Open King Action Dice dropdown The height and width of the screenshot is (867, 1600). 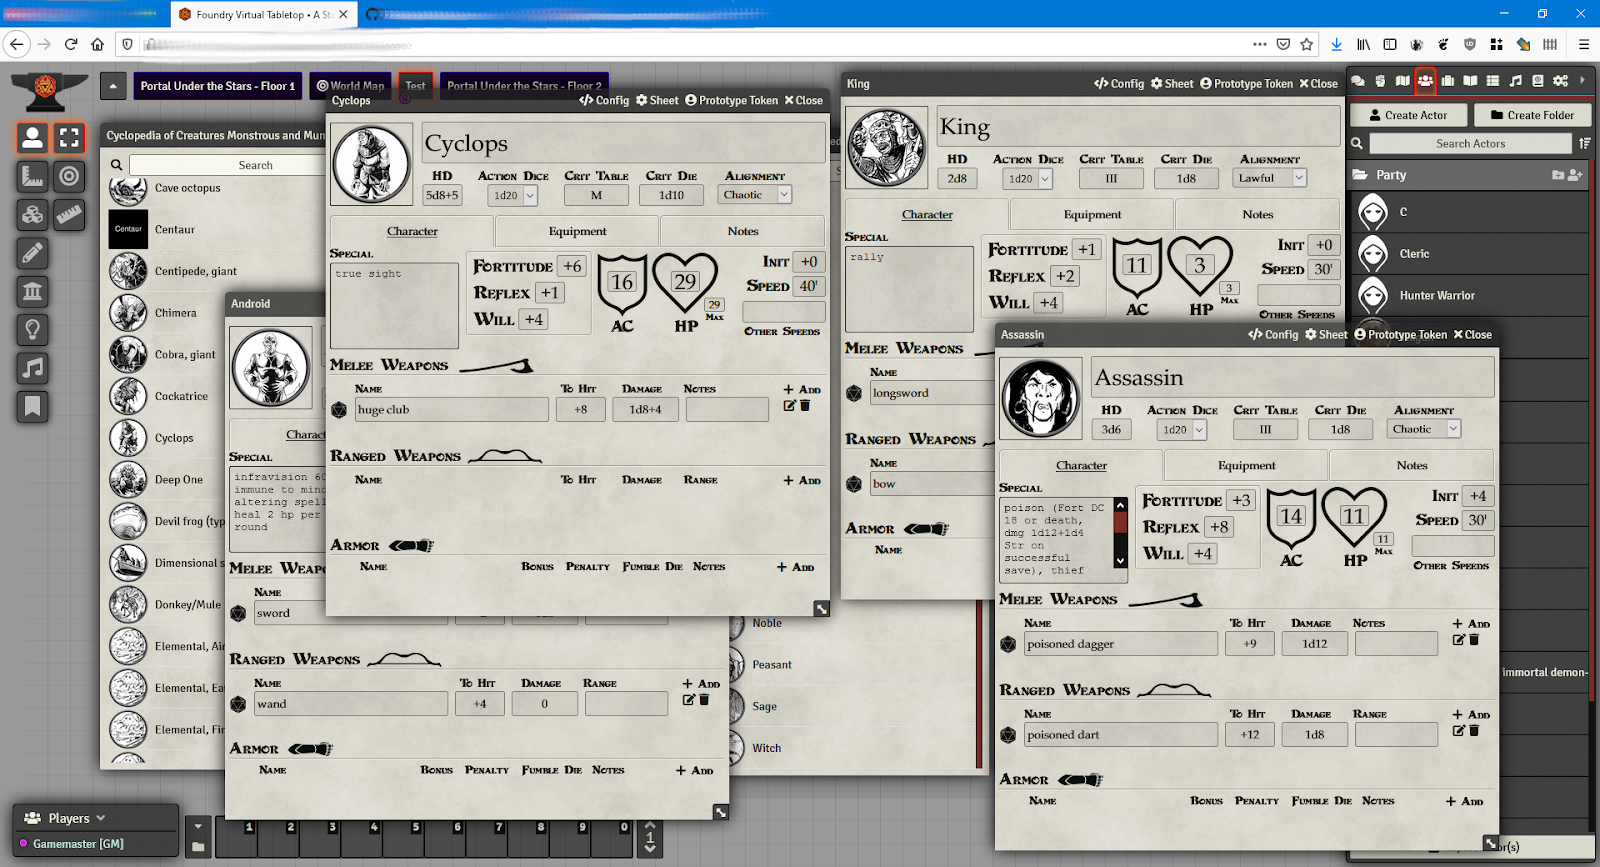(1029, 179)
